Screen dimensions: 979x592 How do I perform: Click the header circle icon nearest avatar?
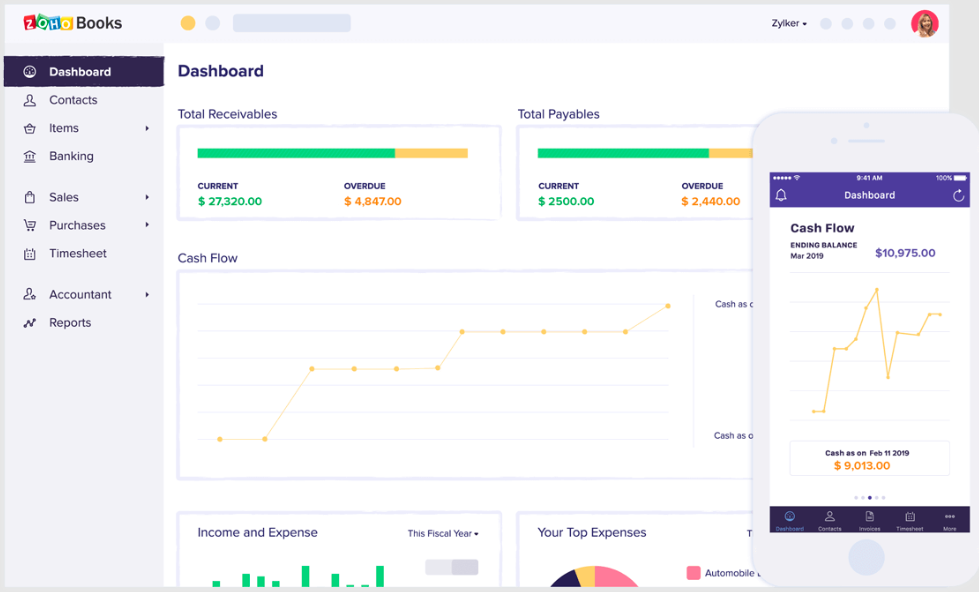pos(890,24)
